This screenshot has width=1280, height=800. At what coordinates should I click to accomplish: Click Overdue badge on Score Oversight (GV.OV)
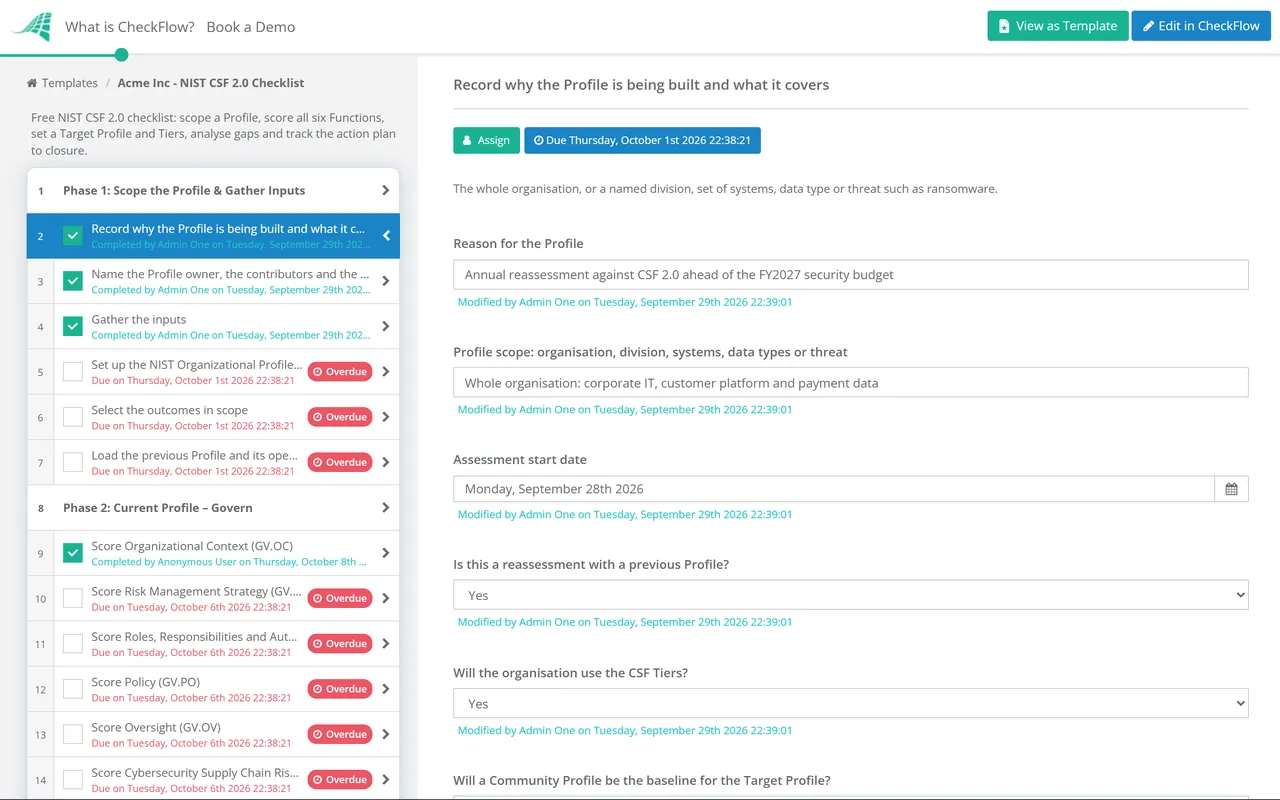pos(340,734)
